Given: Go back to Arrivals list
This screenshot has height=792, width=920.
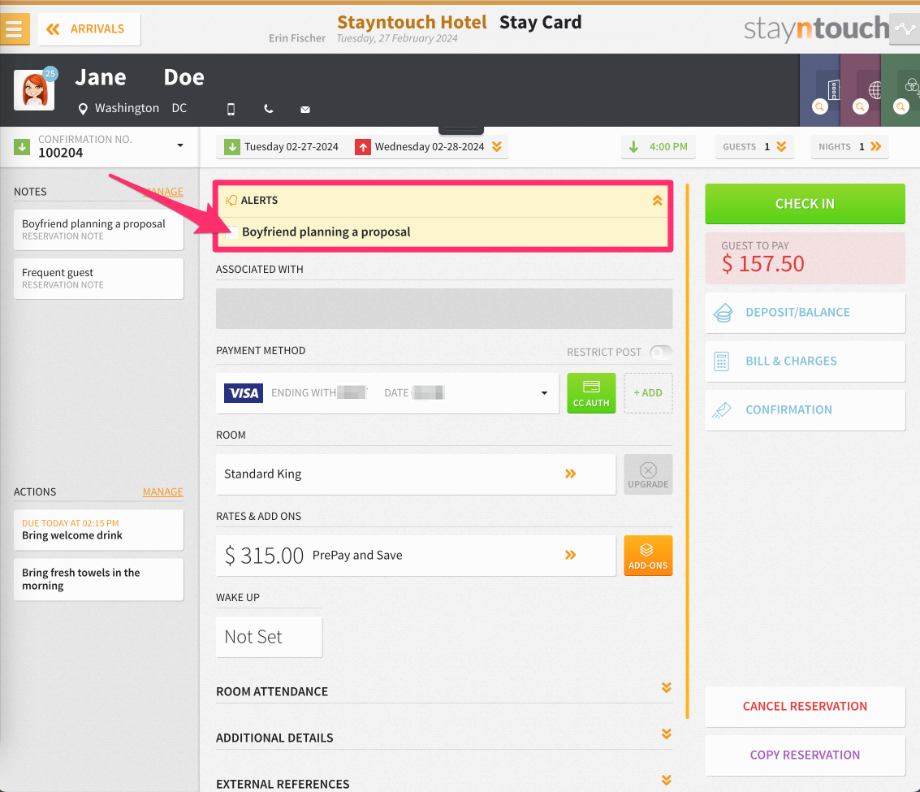Looking at the screenshot, I should tap(89, 29).
